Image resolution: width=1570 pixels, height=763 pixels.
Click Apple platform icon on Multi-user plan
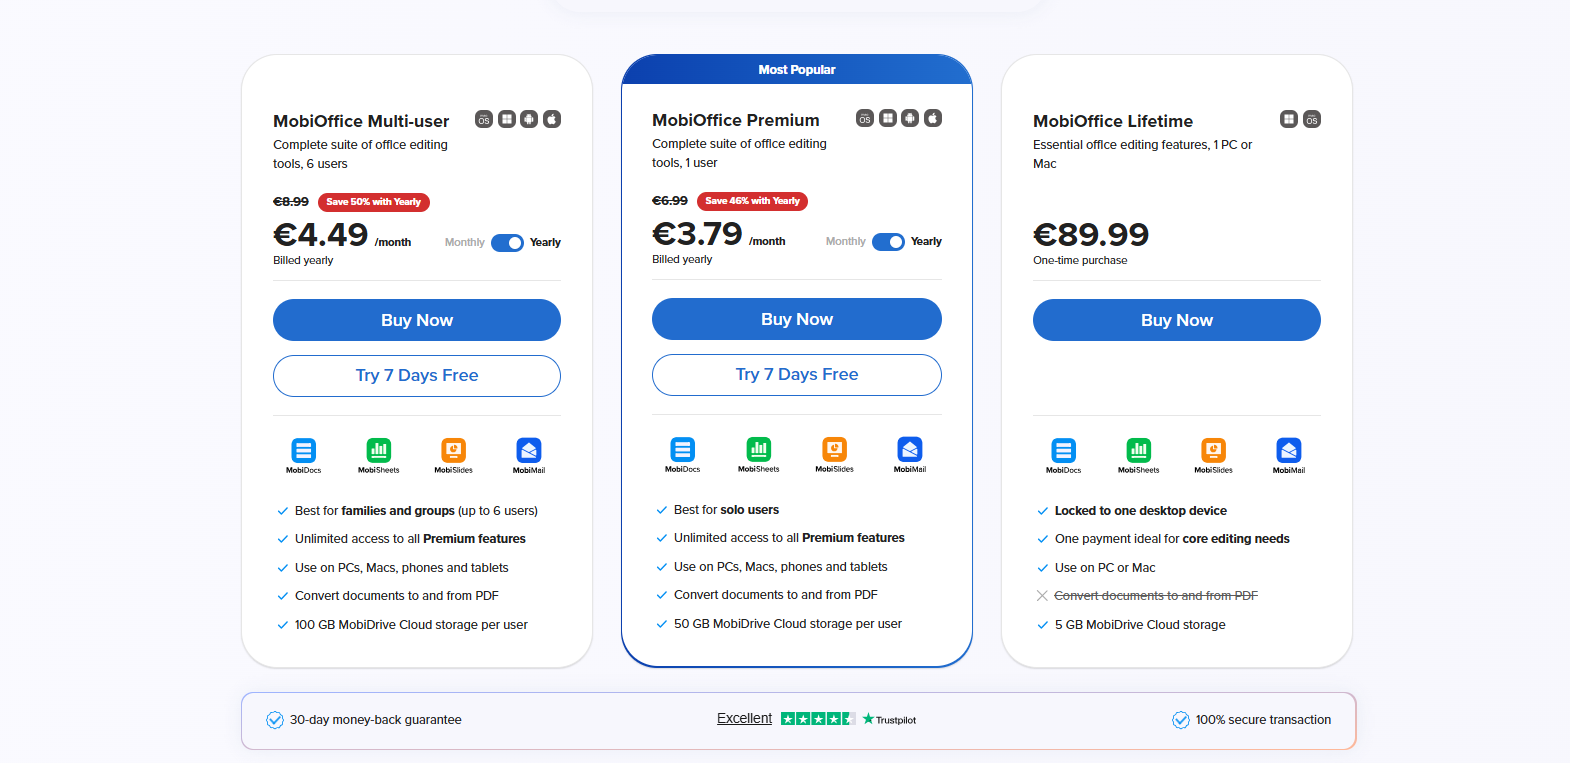pos(552,119)
